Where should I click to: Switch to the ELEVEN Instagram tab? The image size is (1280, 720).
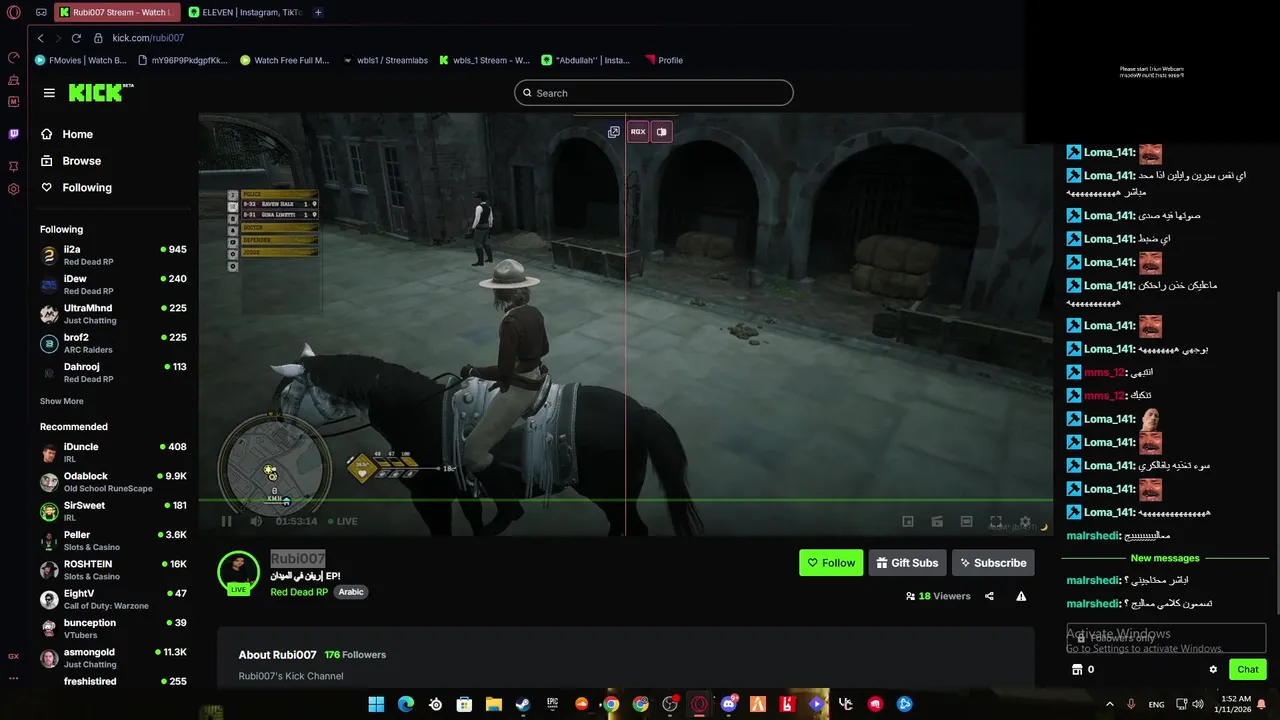point(245,12)
